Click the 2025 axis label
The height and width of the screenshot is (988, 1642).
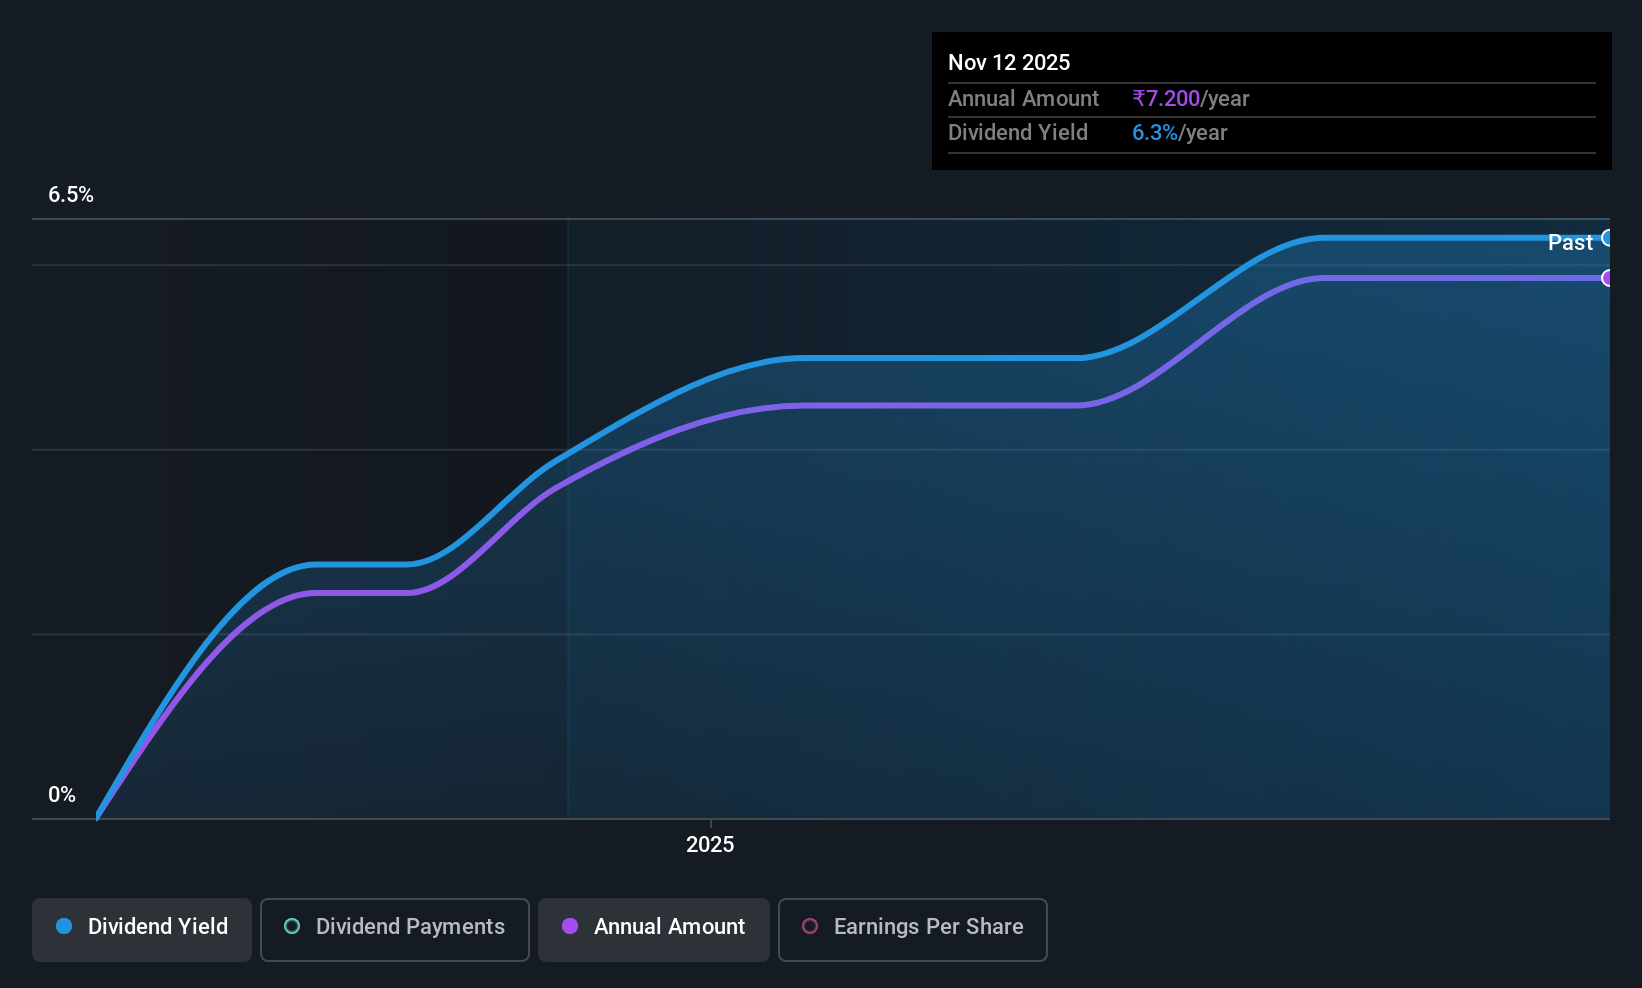click(710, 845)
